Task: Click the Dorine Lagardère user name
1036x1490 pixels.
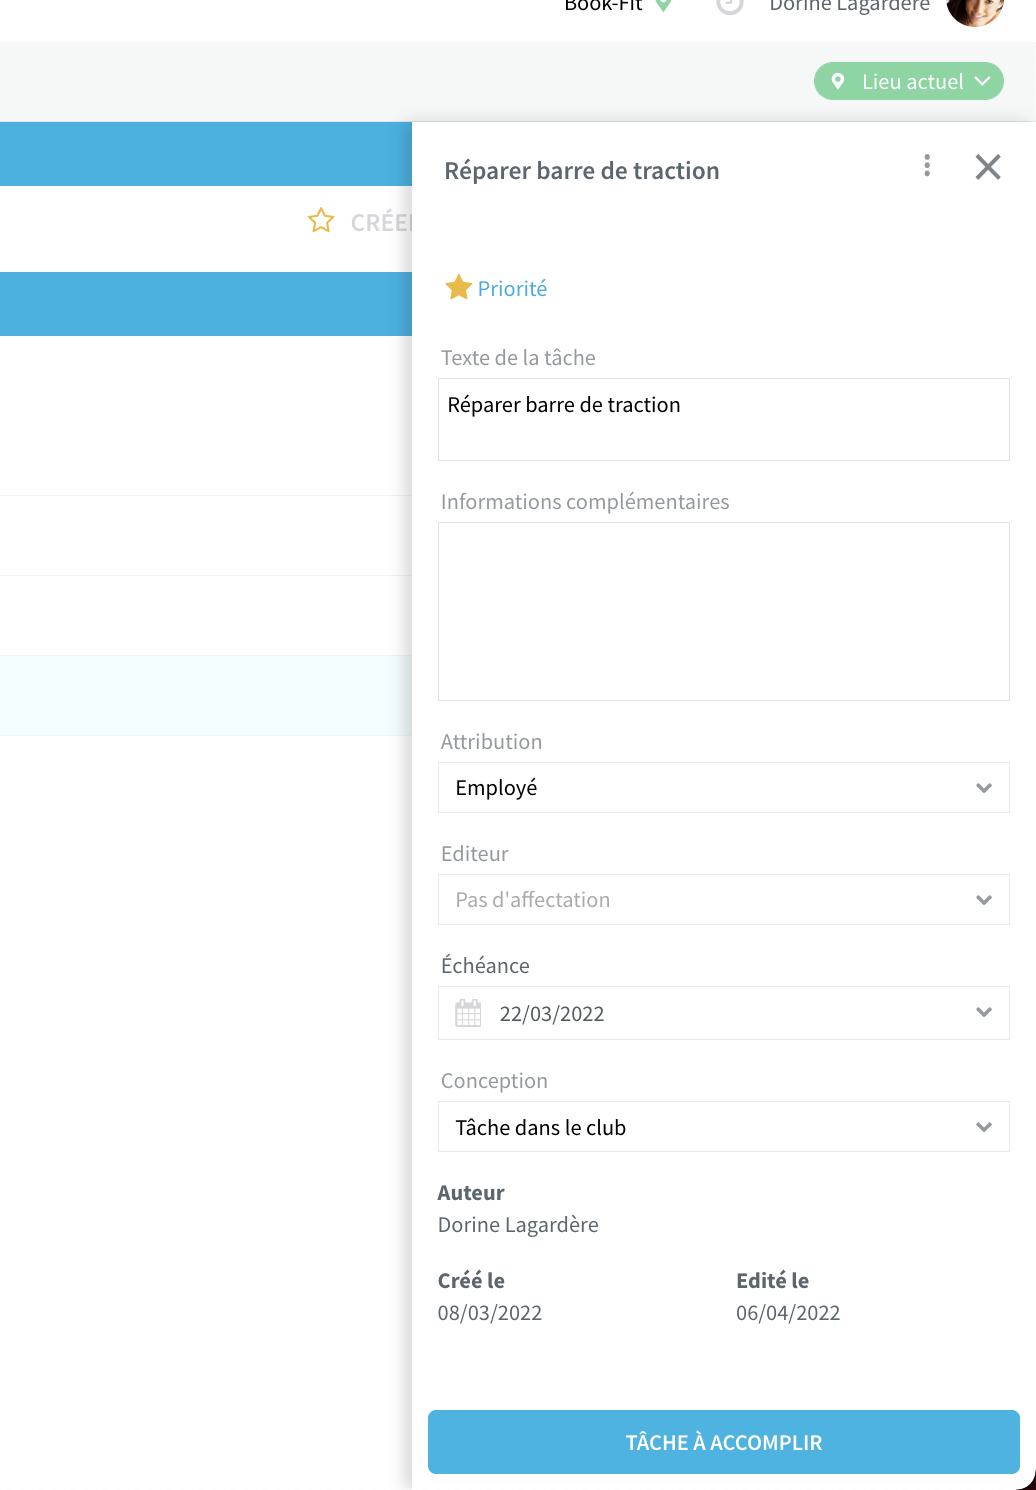Action: (849, 6)
